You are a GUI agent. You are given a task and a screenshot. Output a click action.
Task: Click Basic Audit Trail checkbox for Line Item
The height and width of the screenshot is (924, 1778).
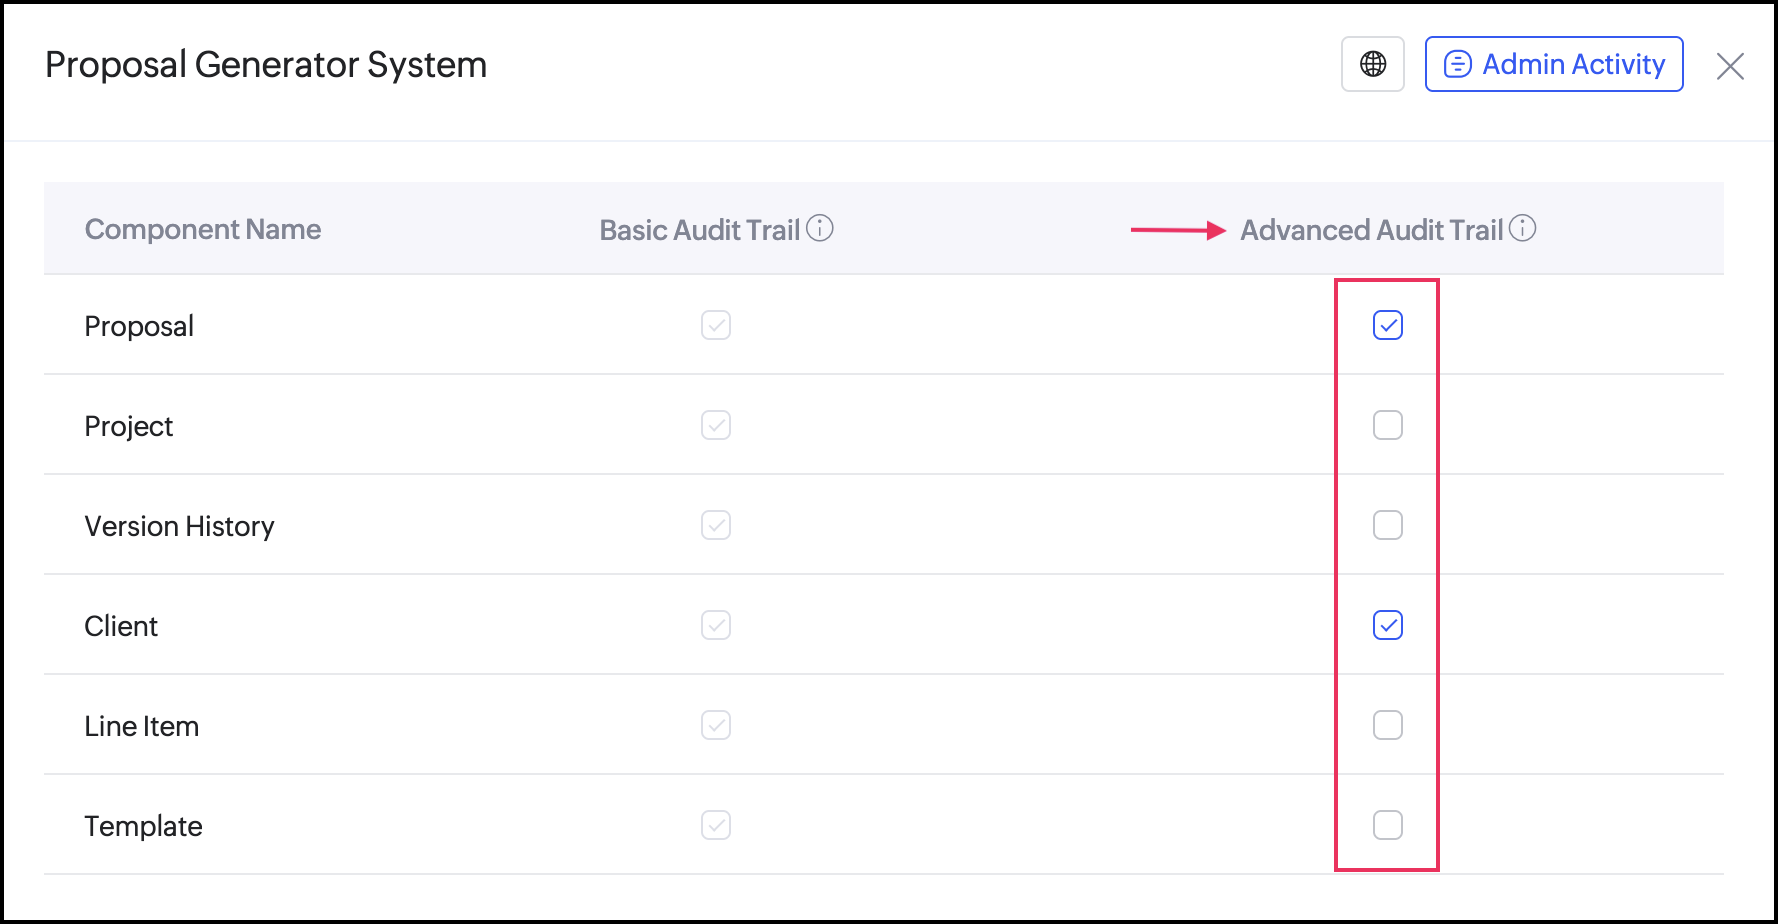(716, 725)
